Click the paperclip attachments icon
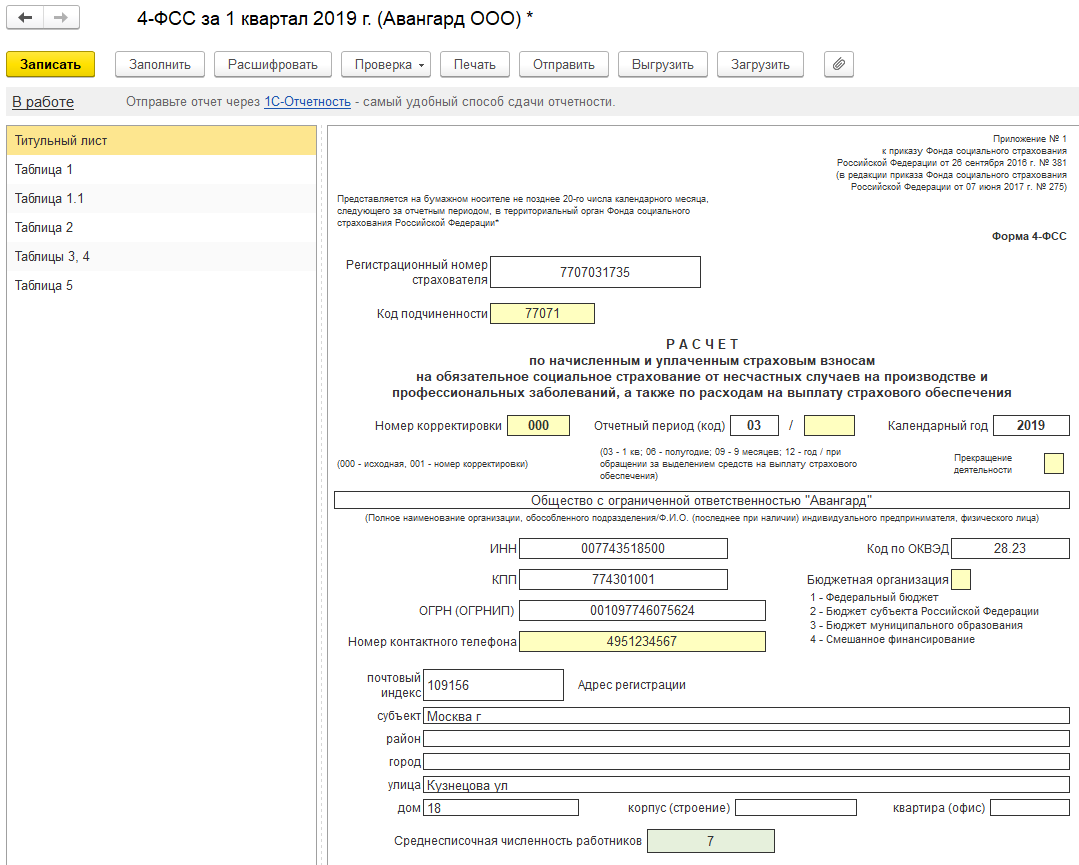 pyautogui.click(x=838, y=64)
